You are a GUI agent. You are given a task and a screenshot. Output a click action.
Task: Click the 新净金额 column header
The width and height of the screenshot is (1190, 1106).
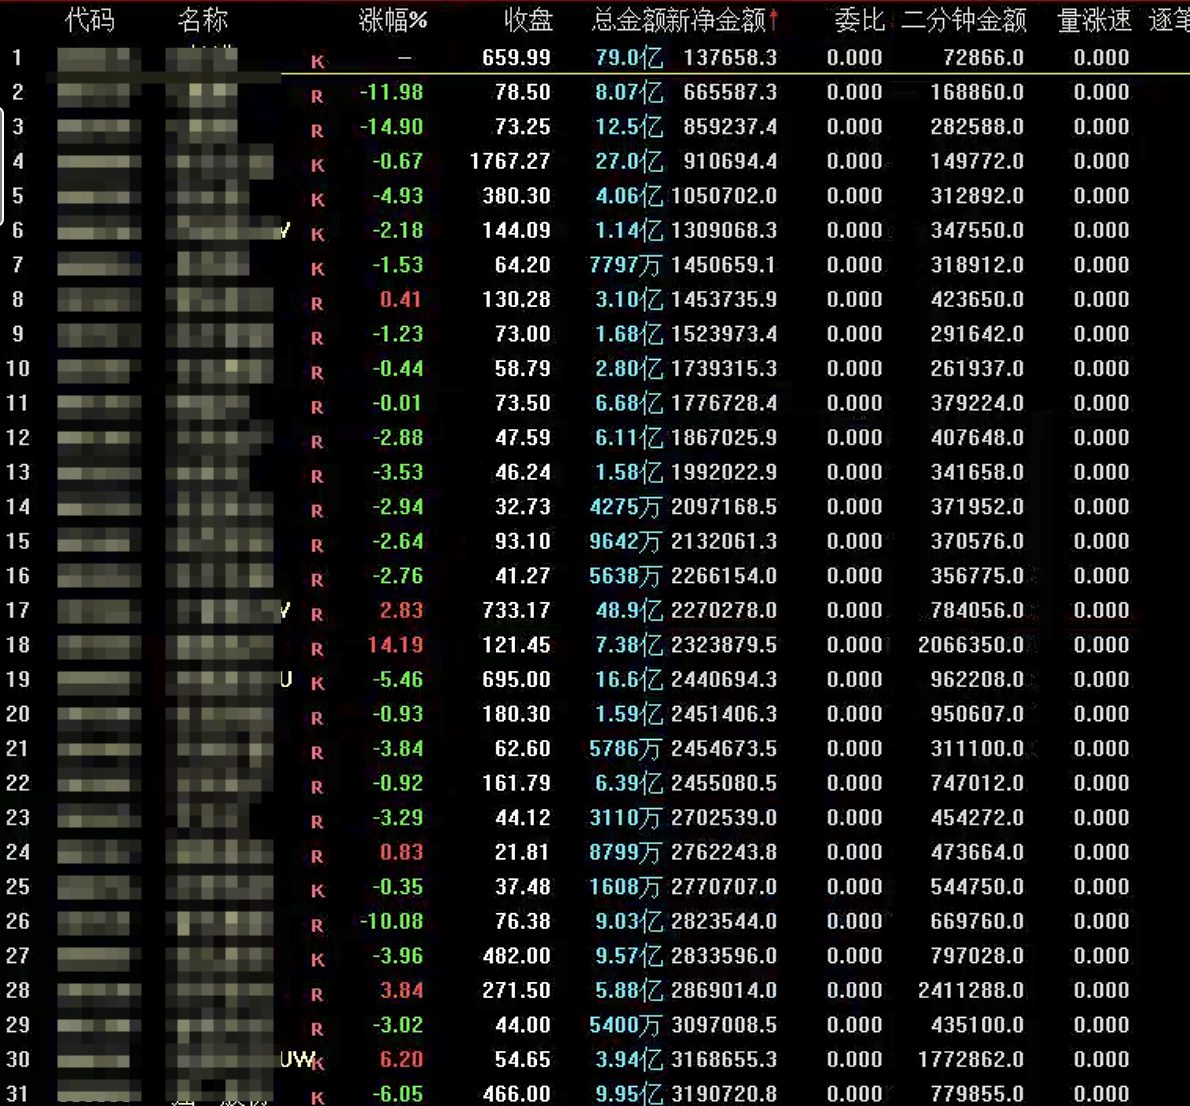716,20
